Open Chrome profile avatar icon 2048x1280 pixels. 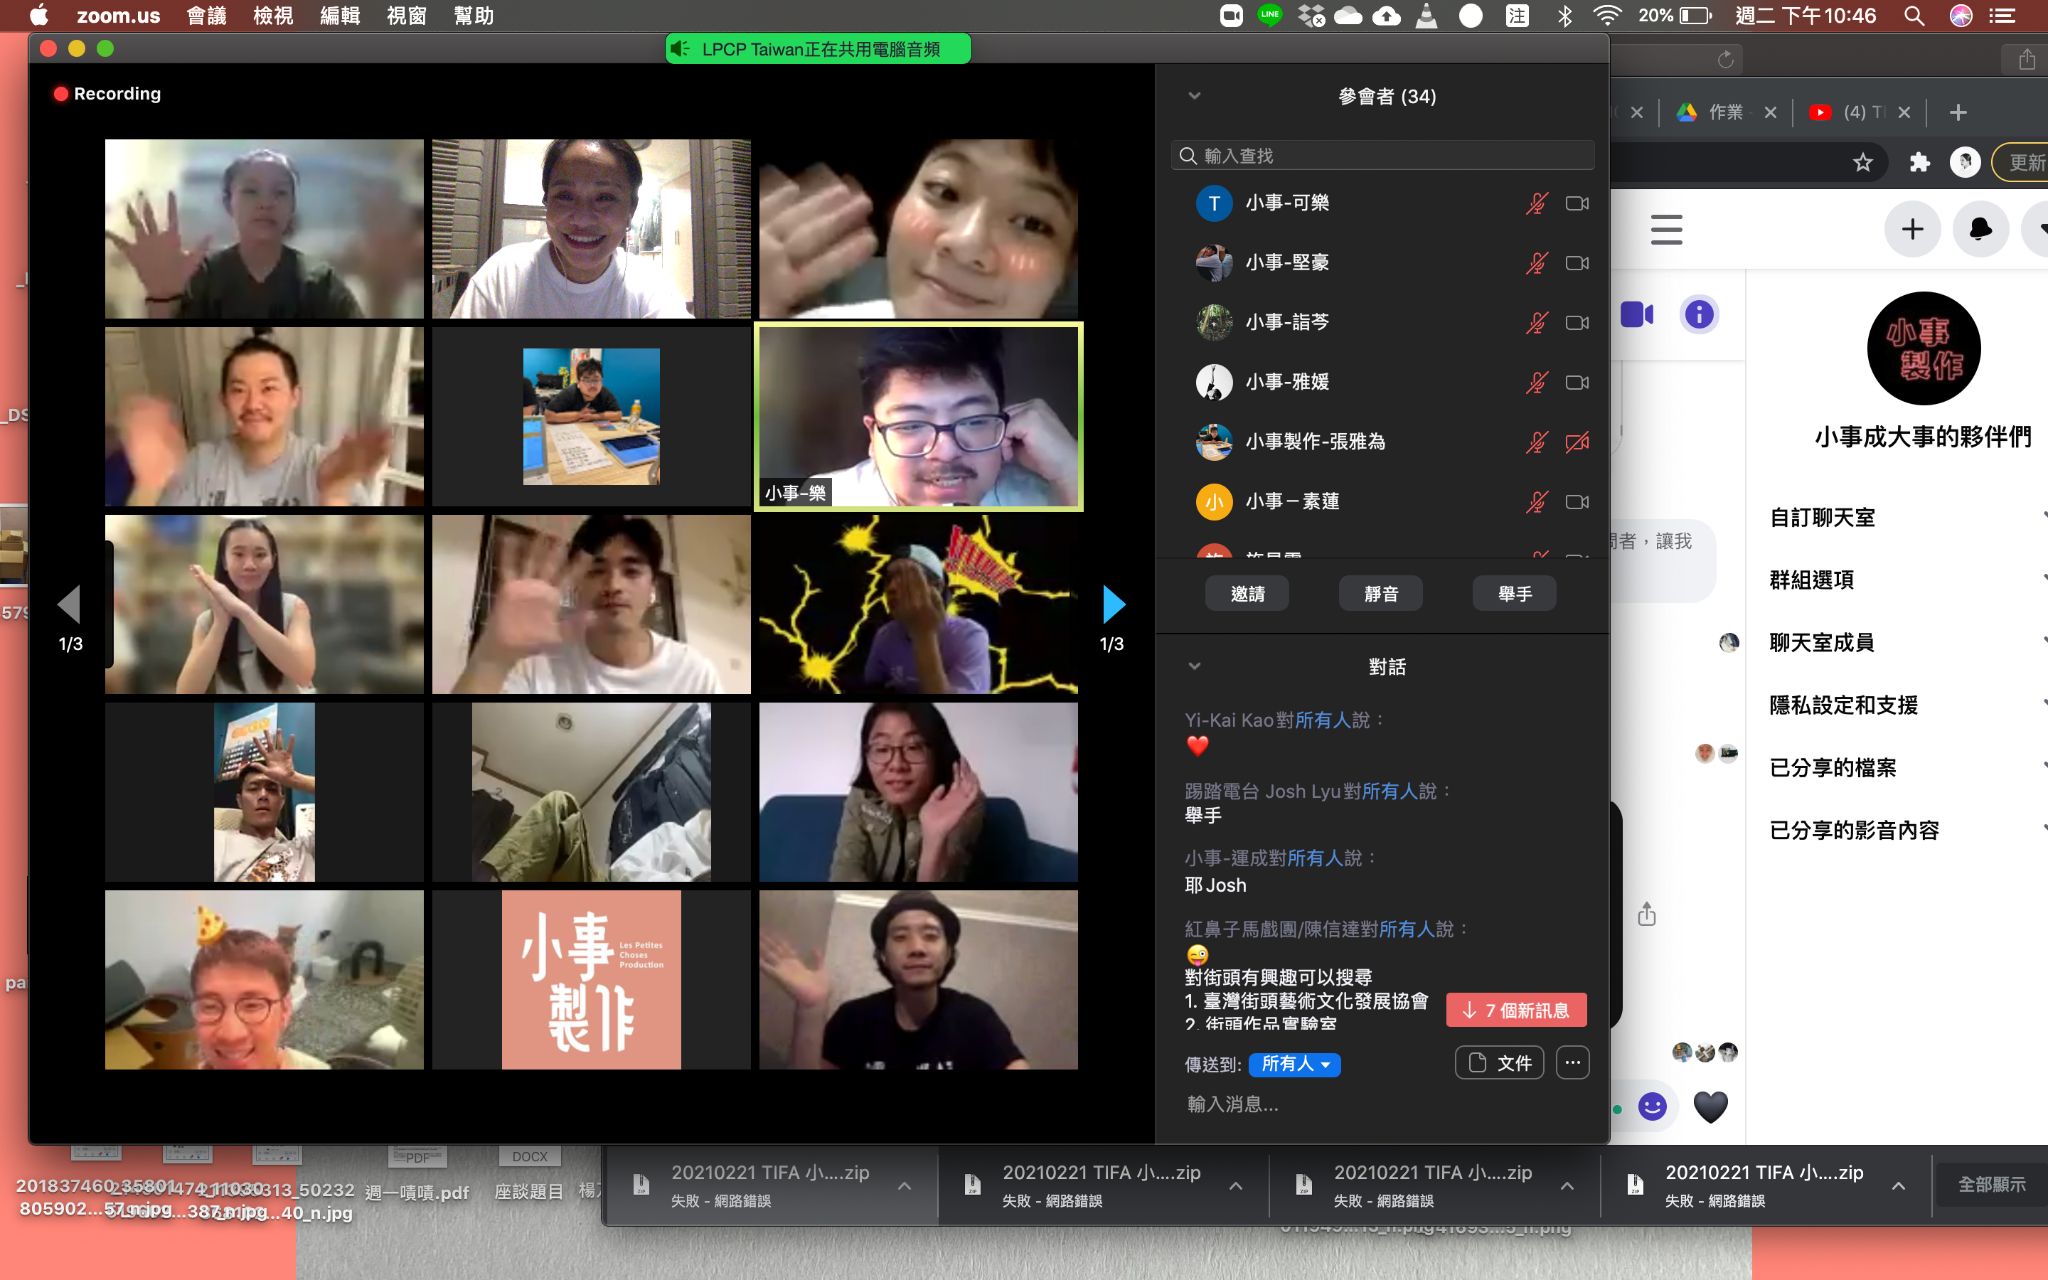pos(1965,162)
